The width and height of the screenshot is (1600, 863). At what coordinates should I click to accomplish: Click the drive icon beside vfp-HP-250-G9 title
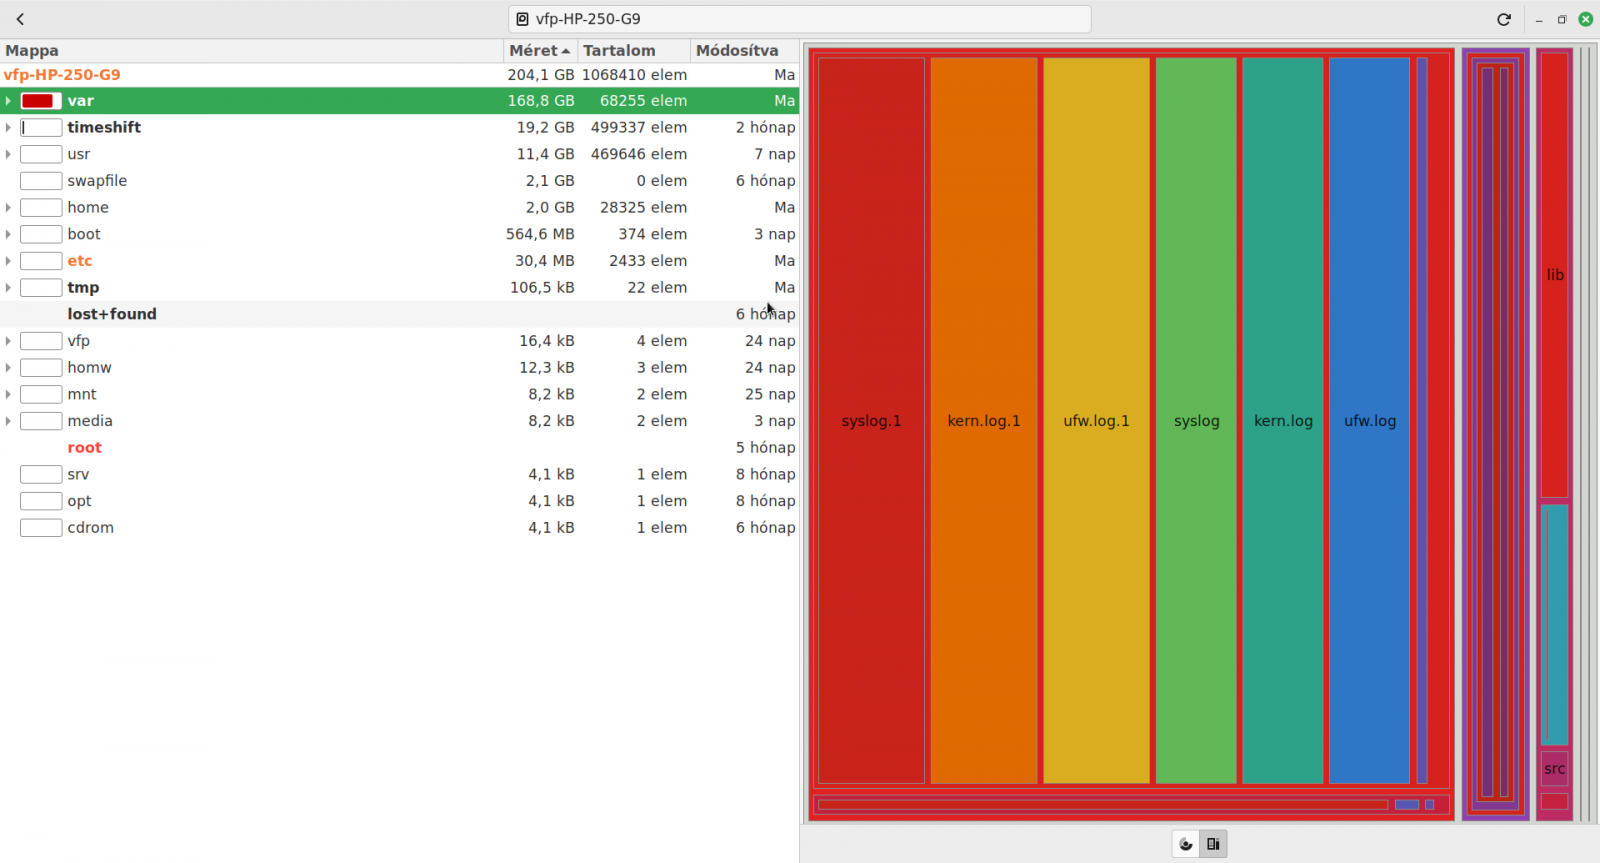coord(522,19)
